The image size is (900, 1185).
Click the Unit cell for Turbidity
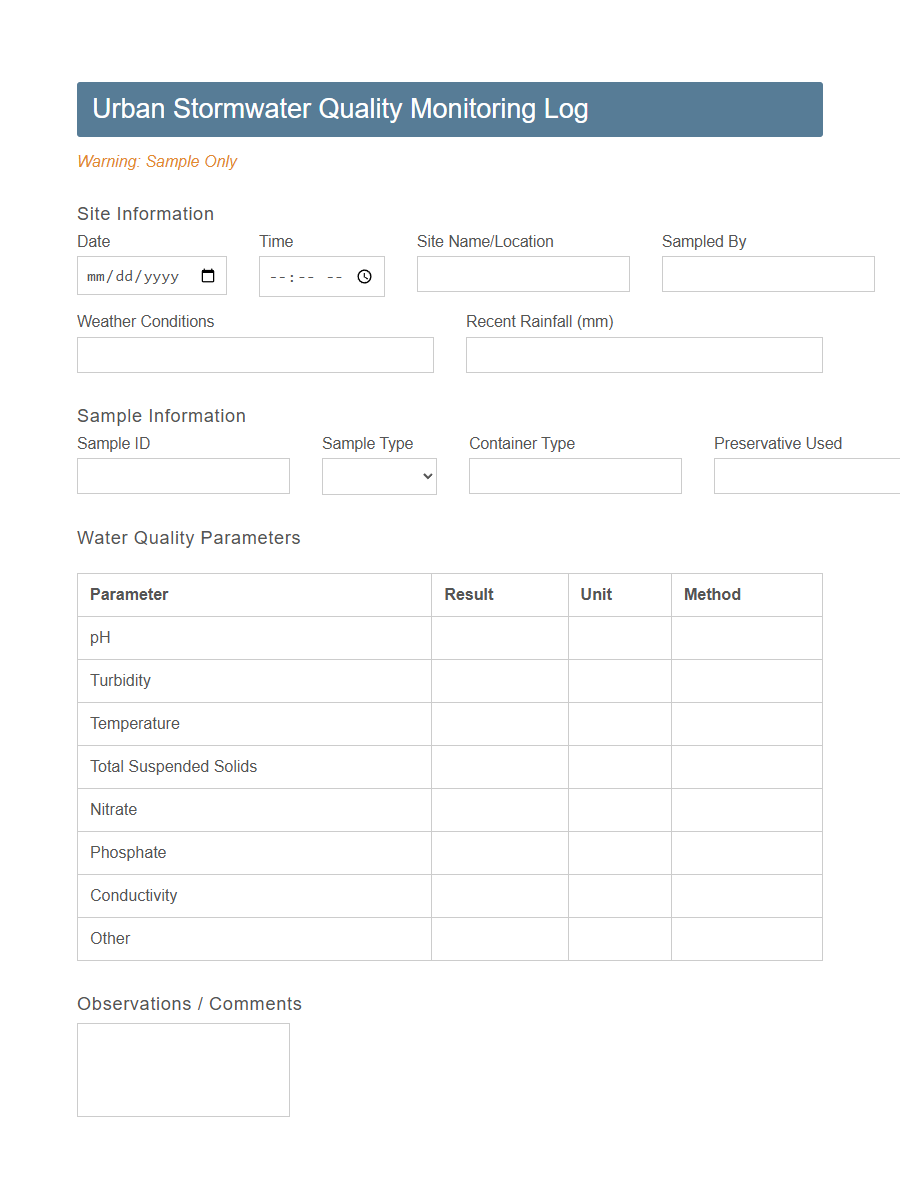coord(619,681)
